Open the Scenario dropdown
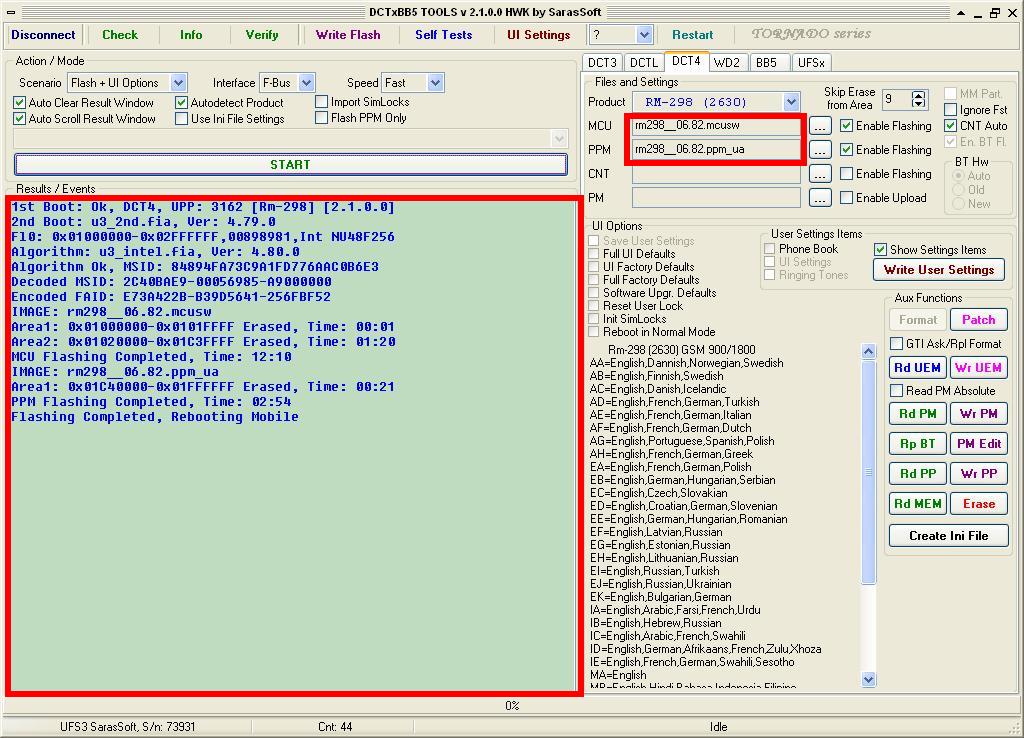 click(178, 83)
